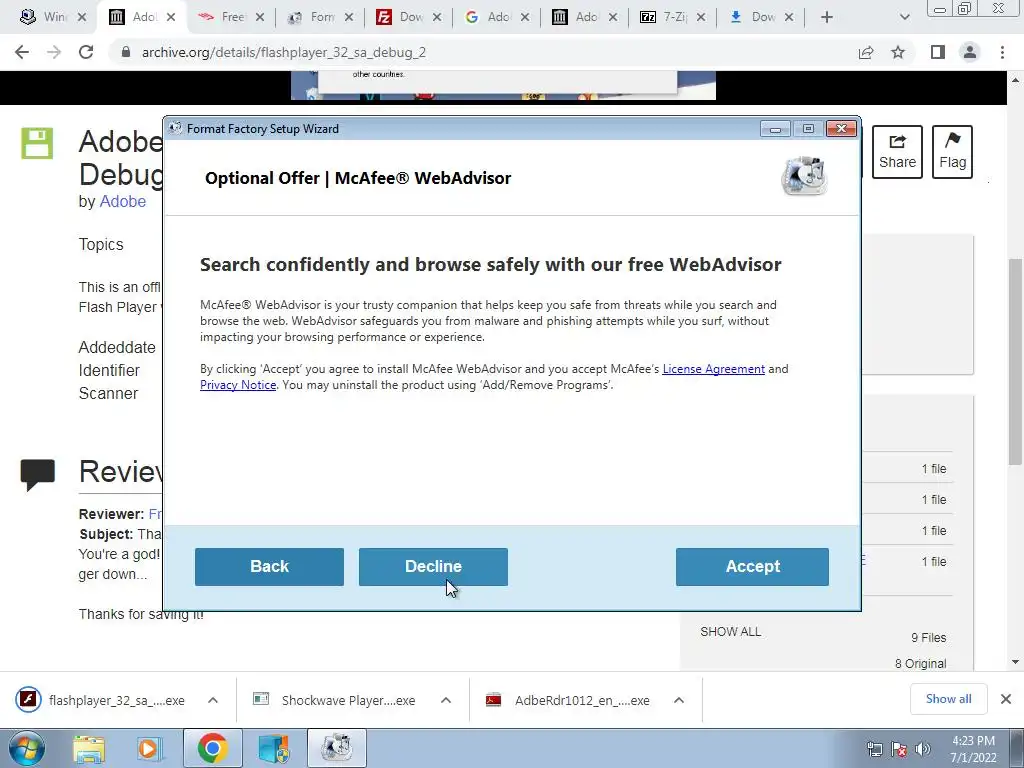Click the Flash Player icon in downloads bar

28,700
